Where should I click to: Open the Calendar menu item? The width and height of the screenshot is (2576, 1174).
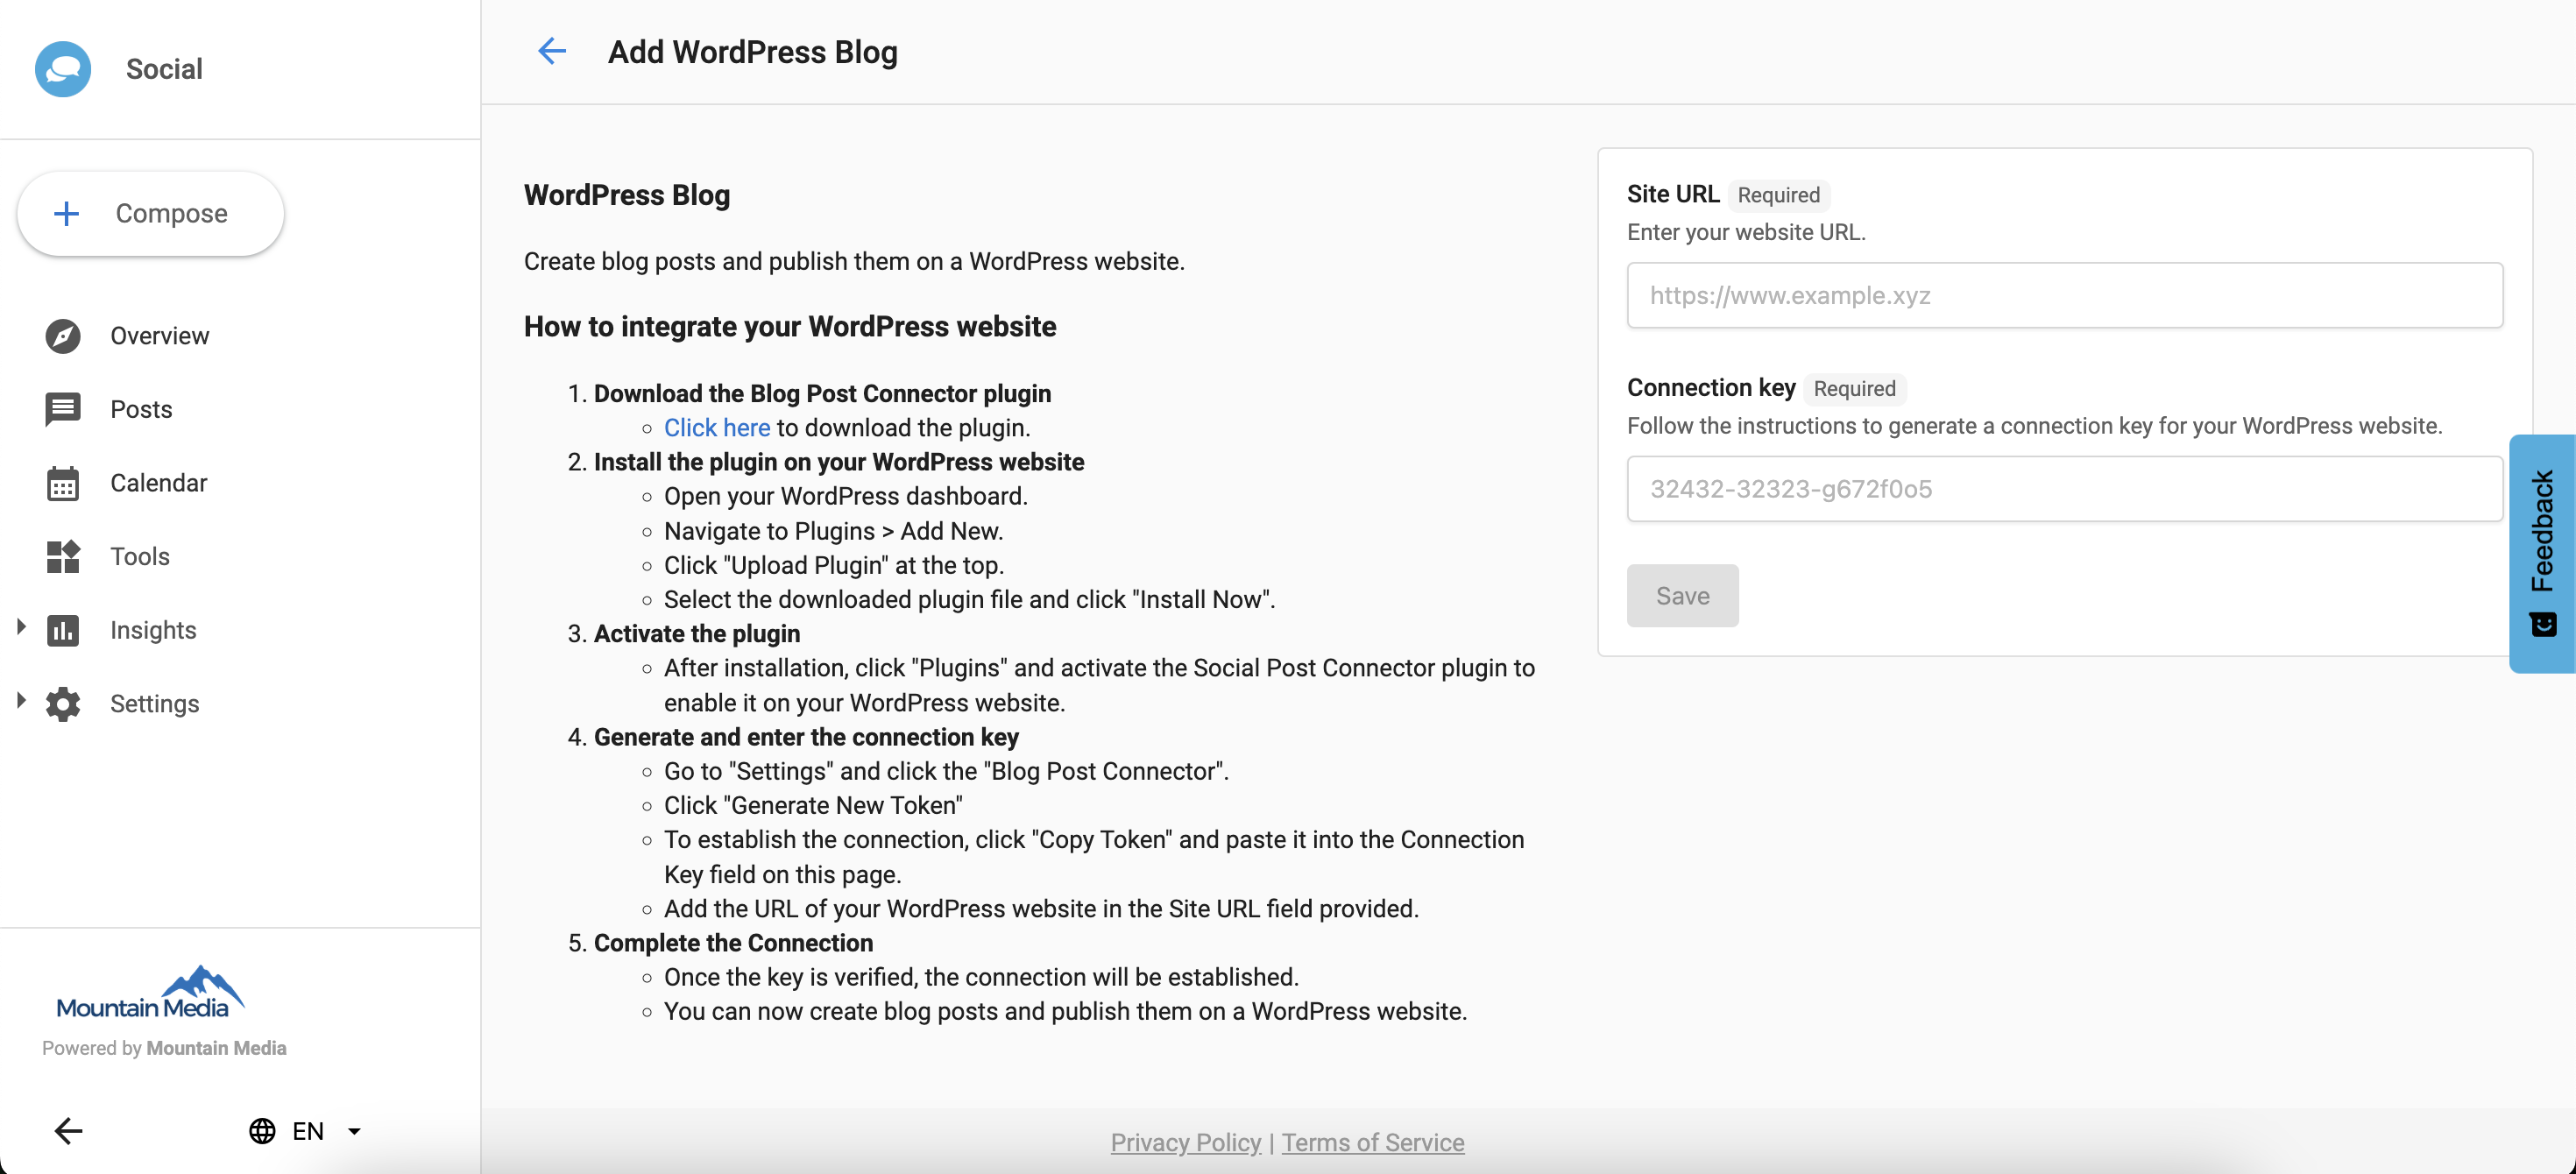[158, 483]
